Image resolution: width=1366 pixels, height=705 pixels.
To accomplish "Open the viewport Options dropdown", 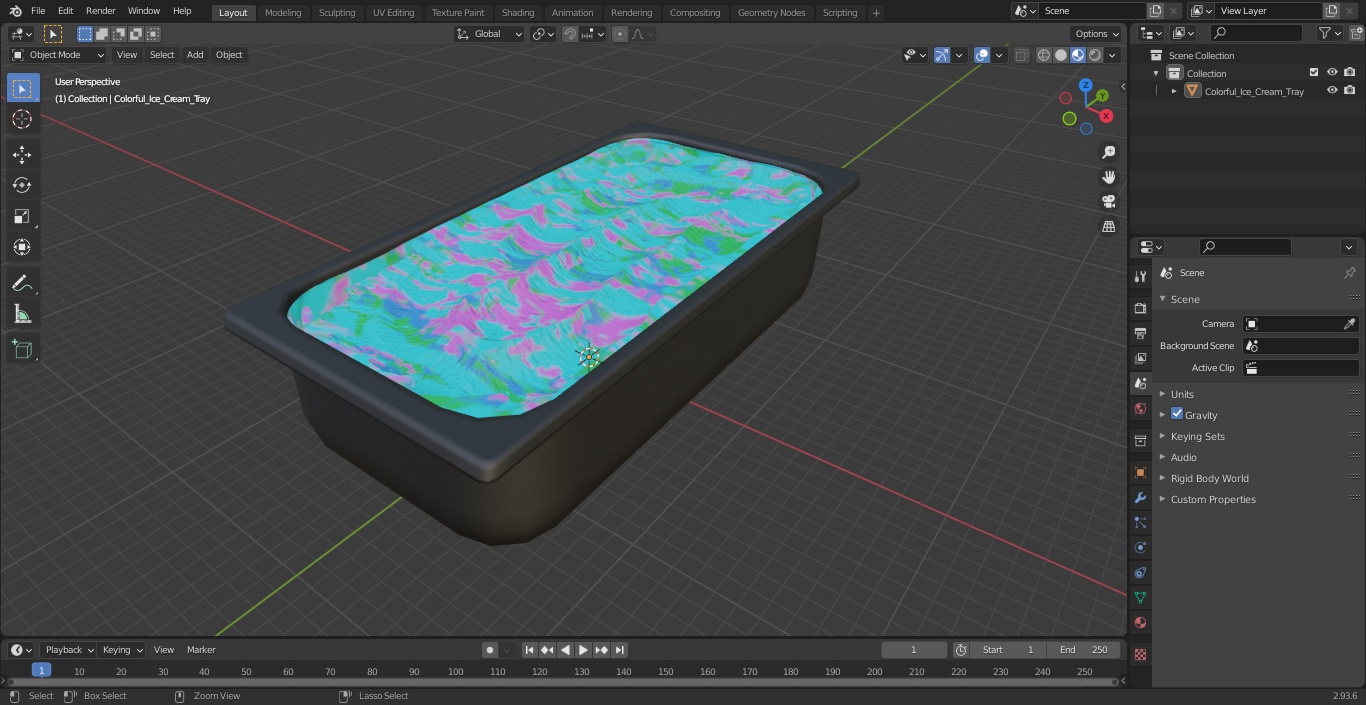I will click(1097, 34).
